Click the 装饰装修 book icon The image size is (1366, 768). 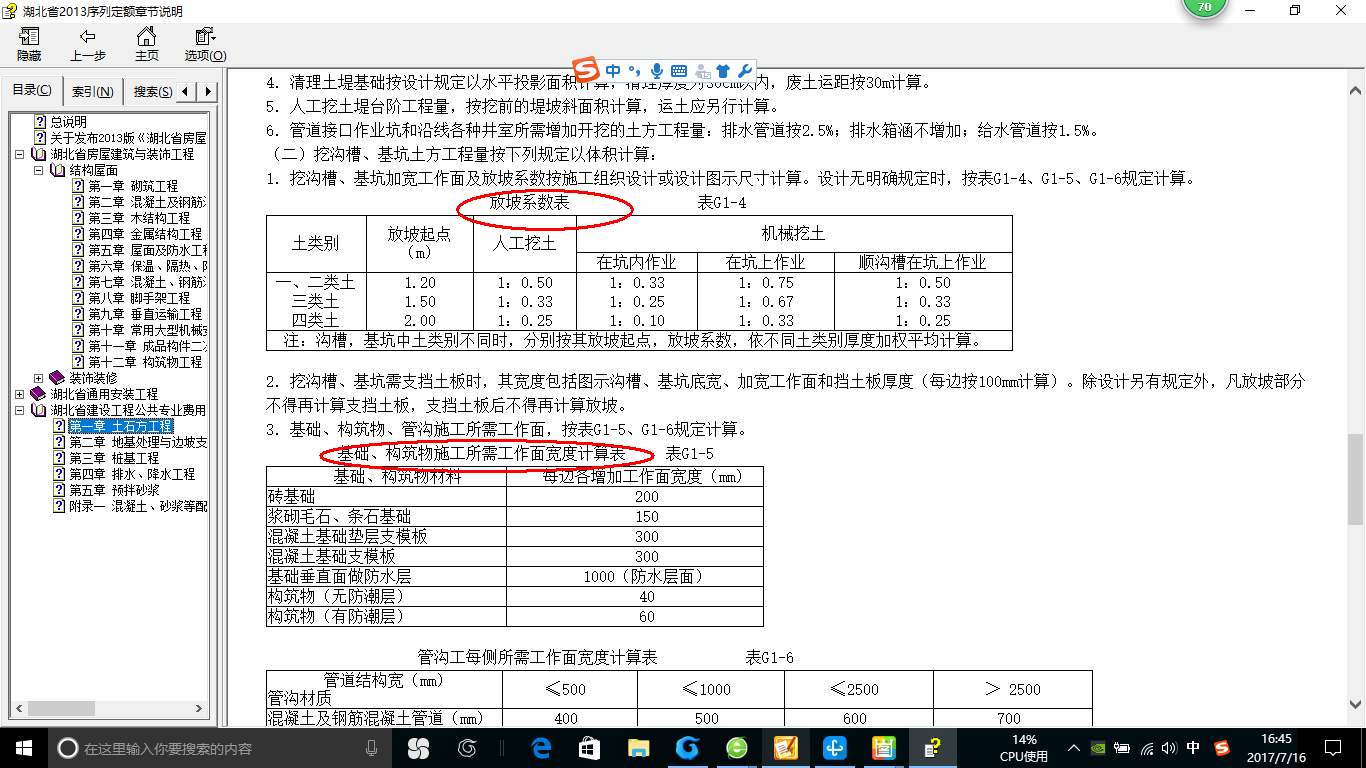tap(56, 378)
